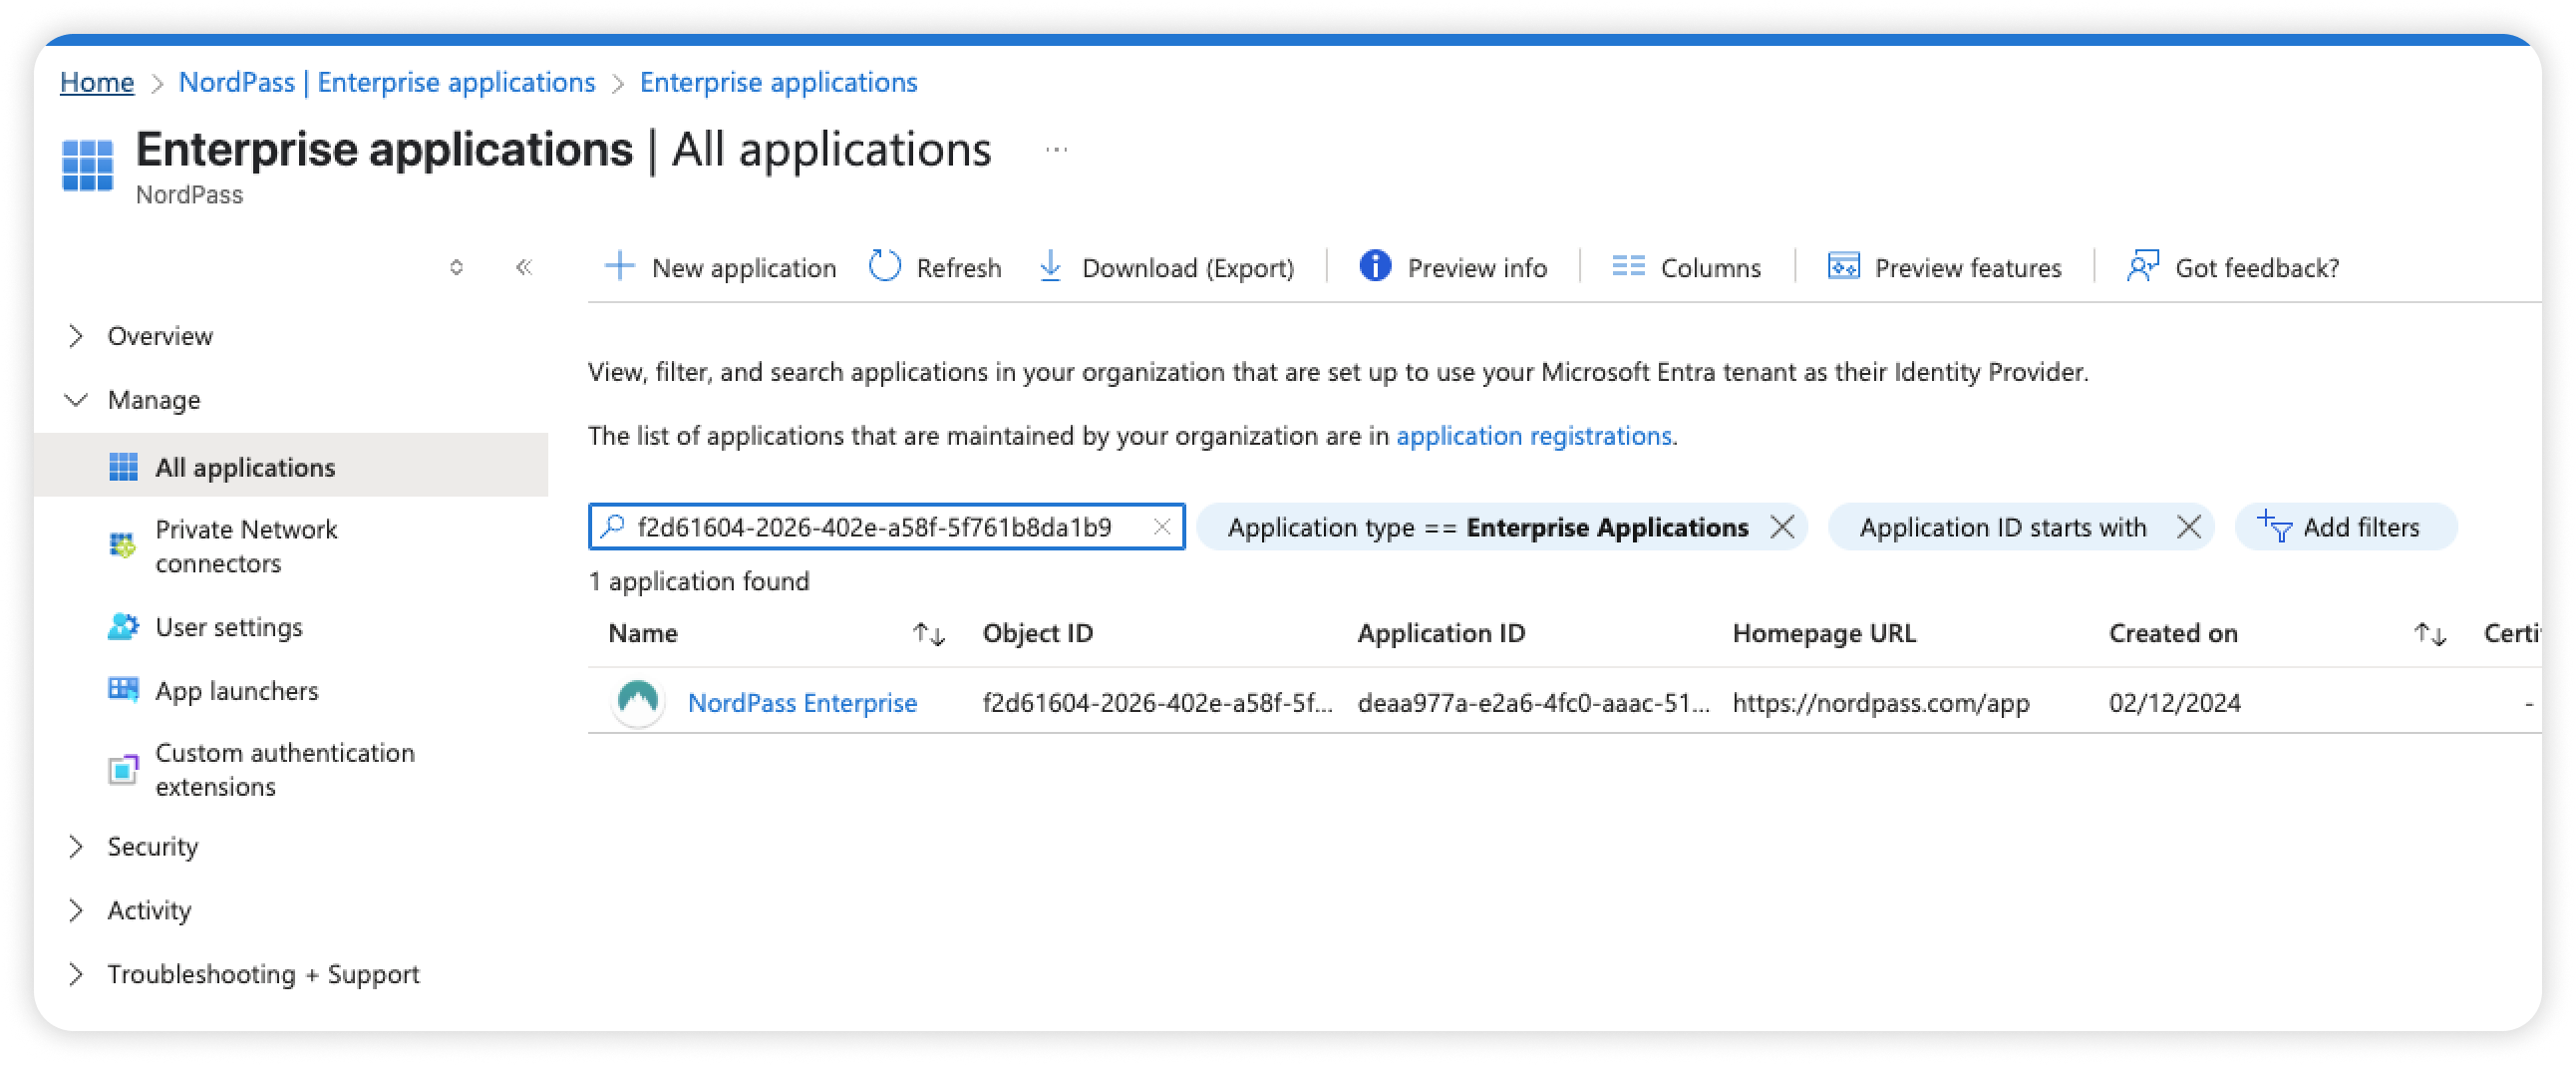Click Application ID starts with chip text
2576x1065 pixels.
2002,527
